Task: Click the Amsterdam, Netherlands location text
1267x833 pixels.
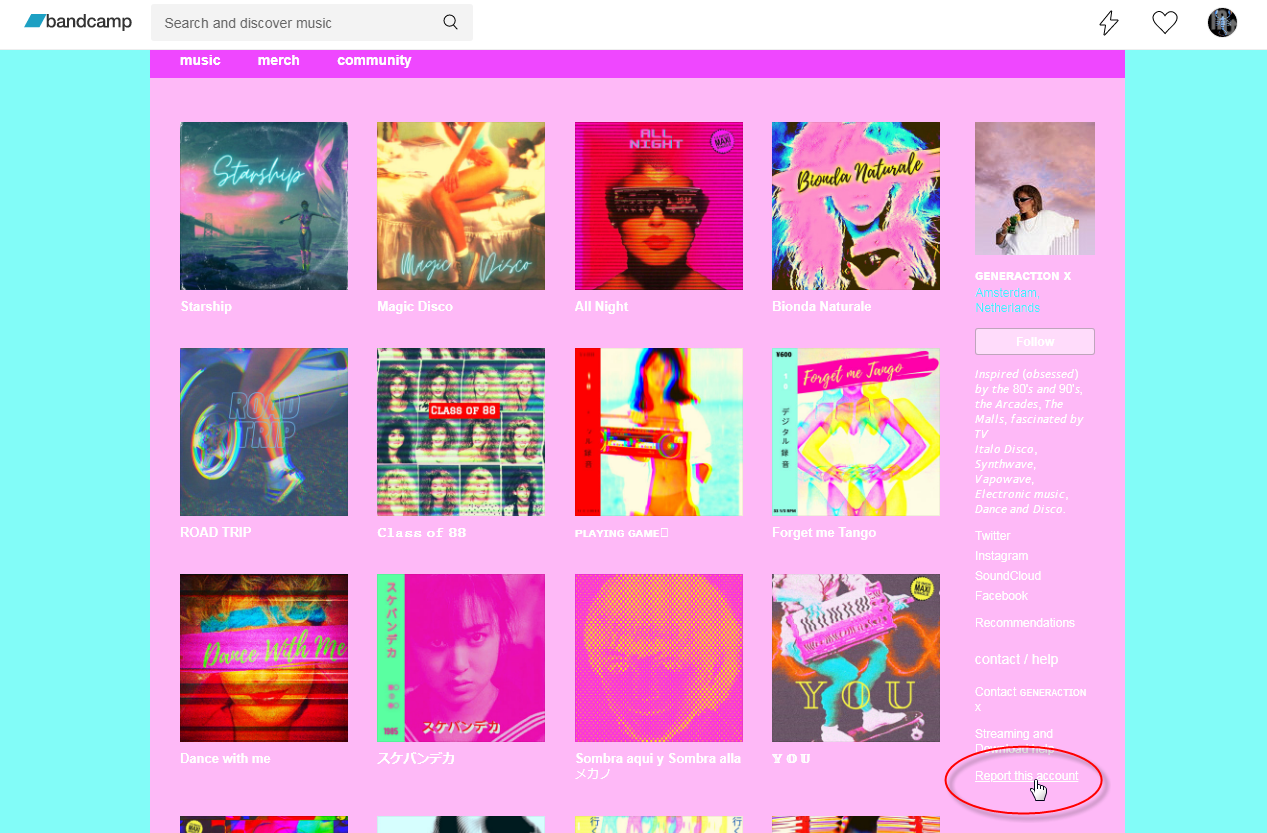Action: (1008, 300)
